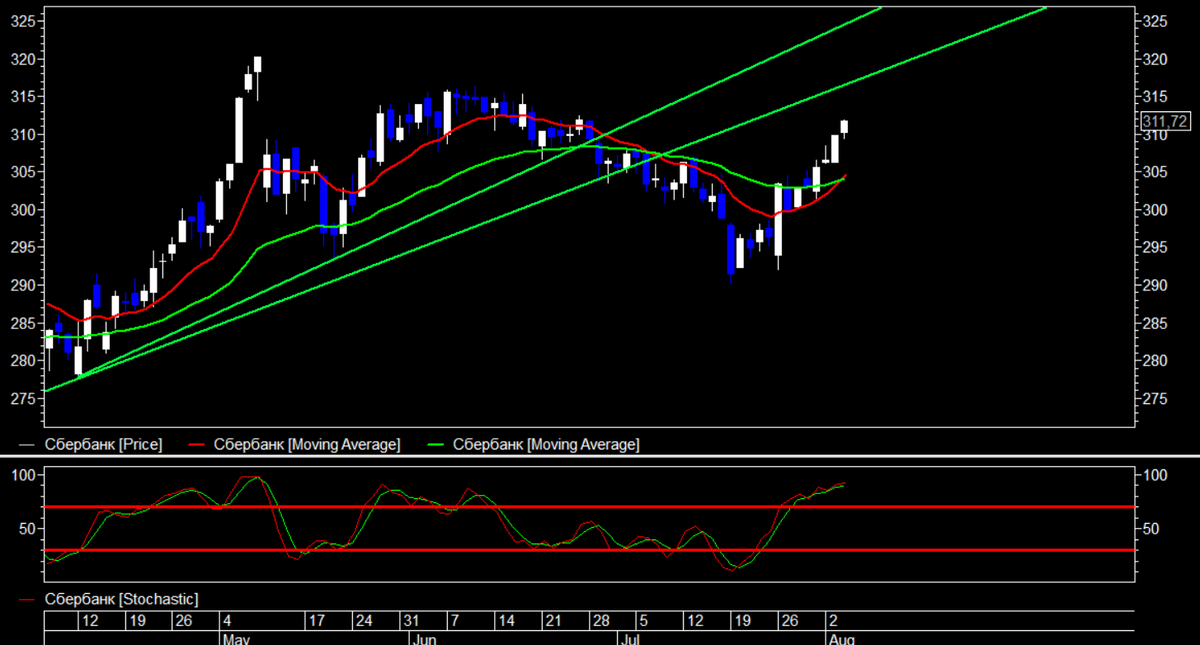Select the green Сбербанк [Moving Average] legend label
The width and height of the screenshot is (1200, 645).
click(x=546, y=444)
